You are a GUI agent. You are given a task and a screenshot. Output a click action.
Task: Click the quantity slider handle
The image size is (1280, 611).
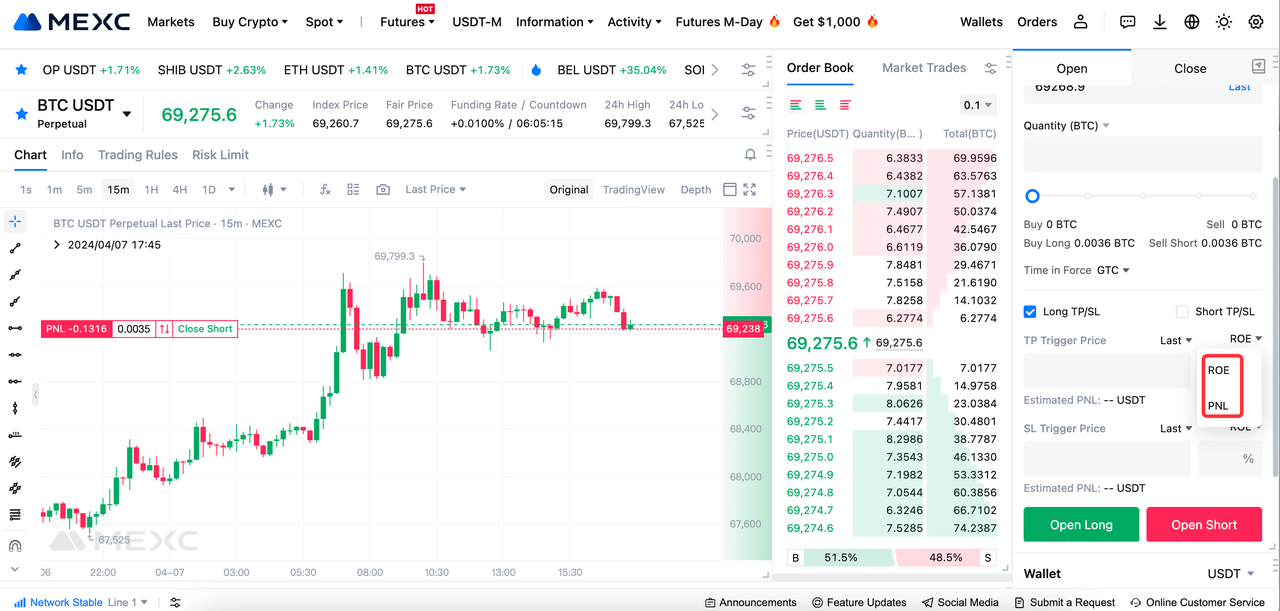[x=1032, y=196]
